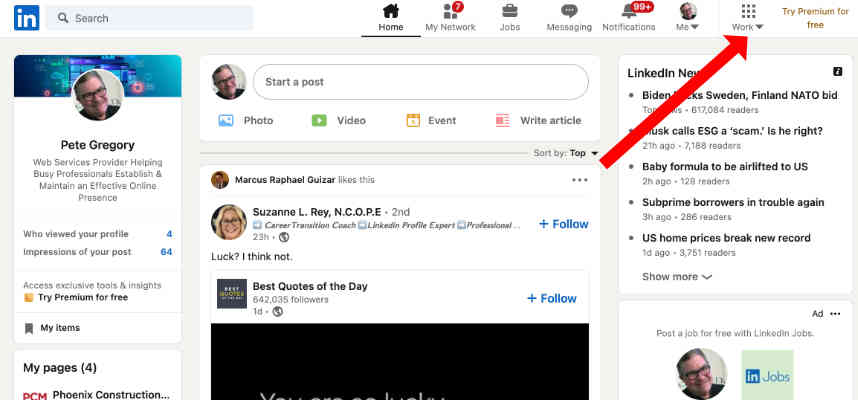Read US home prices break new record

click(727, 238)
